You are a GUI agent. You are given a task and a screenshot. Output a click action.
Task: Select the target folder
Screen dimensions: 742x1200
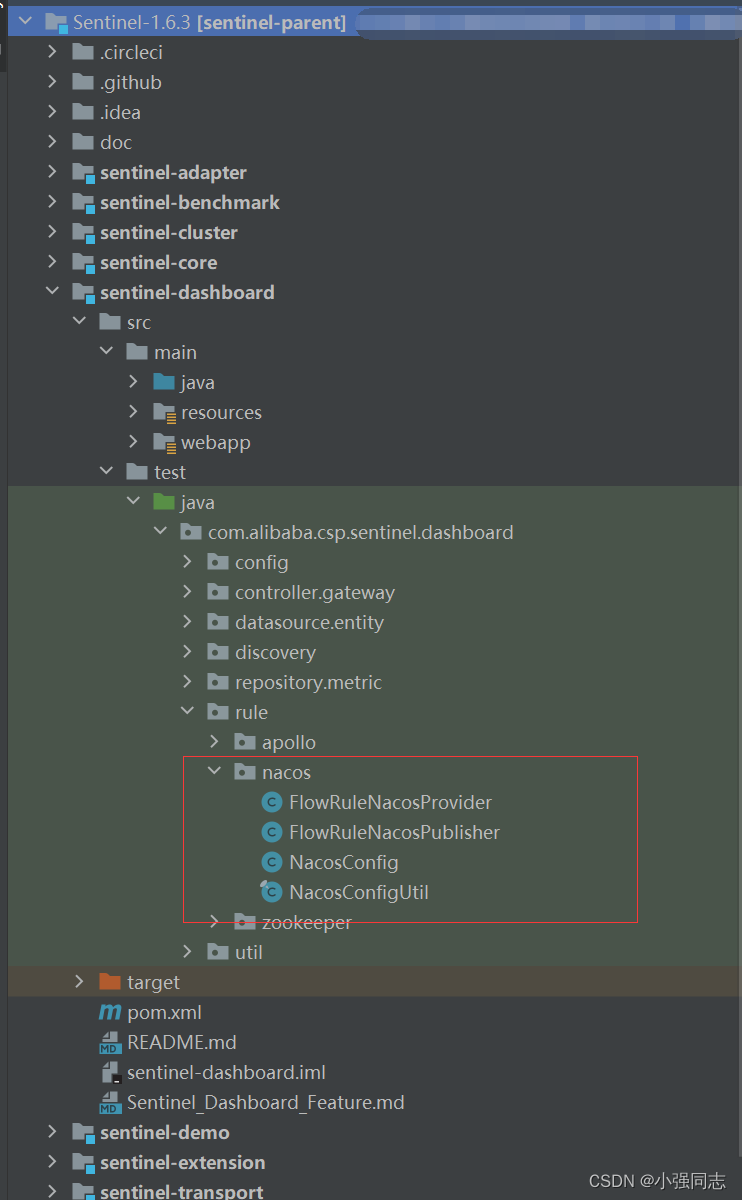(156, 982)
